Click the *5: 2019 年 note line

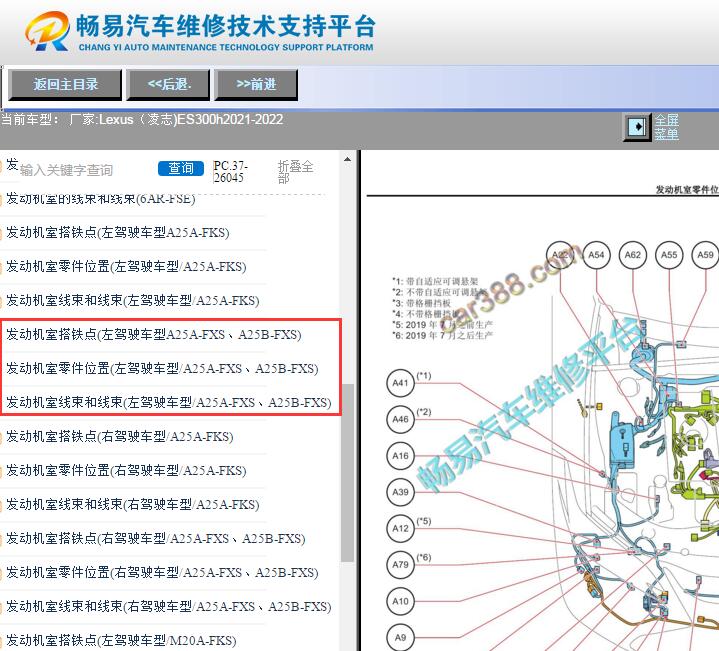[442, 325]
